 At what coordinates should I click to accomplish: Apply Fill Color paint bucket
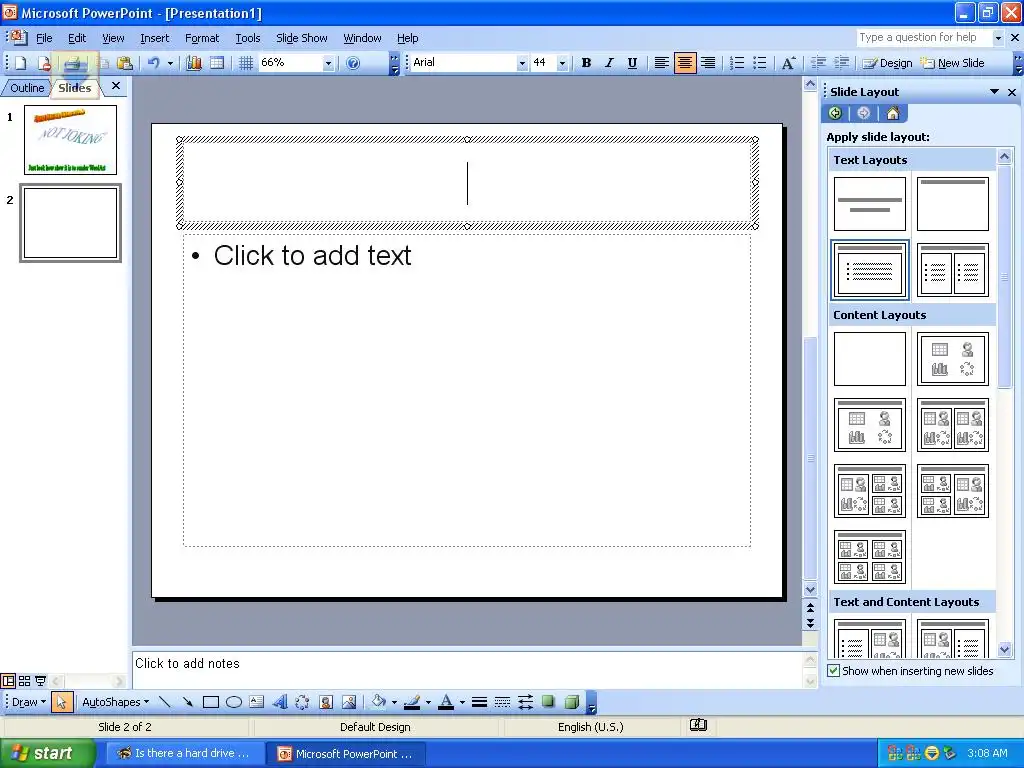379,702
